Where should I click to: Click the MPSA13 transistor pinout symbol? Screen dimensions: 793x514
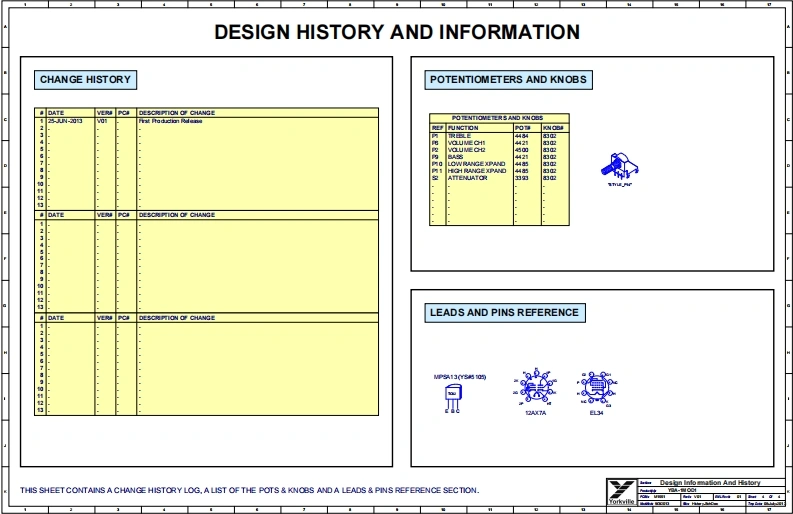[451, 394]
